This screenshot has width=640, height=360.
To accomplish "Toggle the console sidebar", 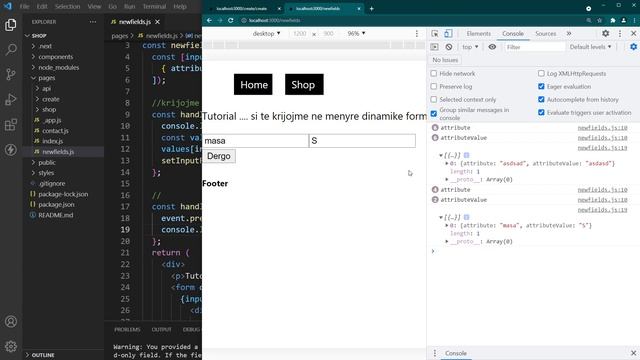I will point(434,47).
